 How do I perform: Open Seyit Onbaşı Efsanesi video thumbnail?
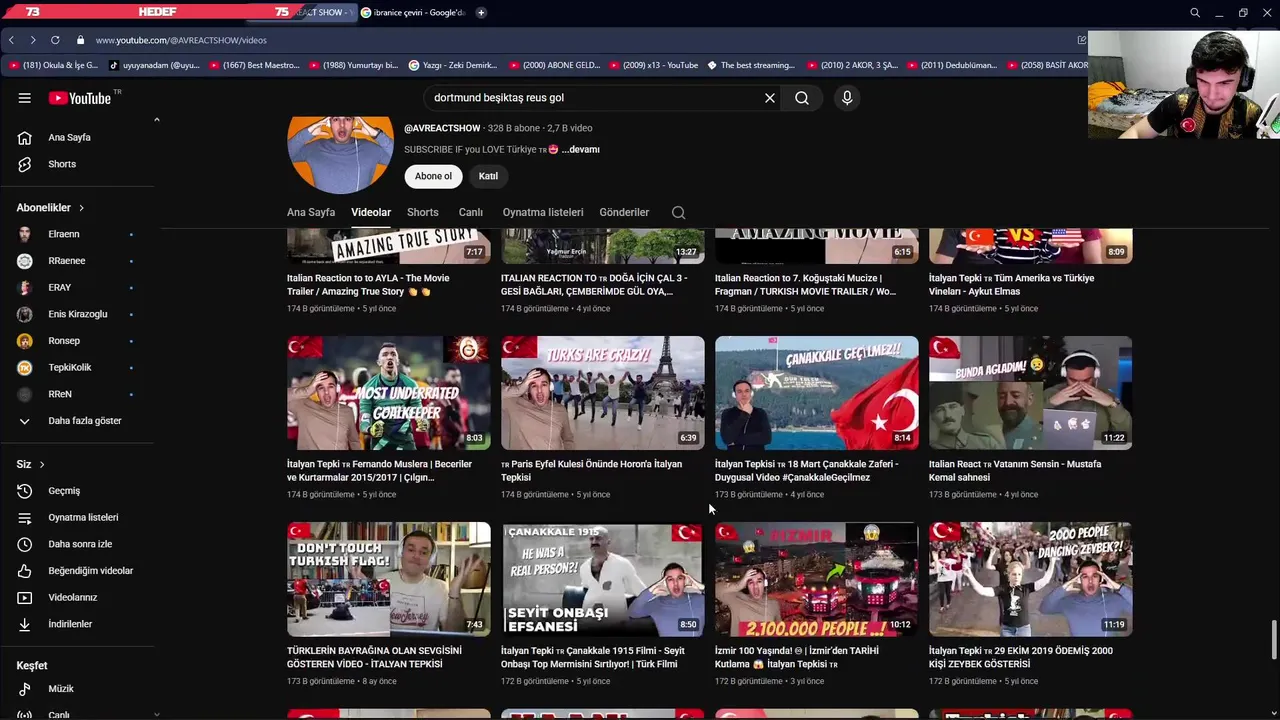click(x=603, y=579)
